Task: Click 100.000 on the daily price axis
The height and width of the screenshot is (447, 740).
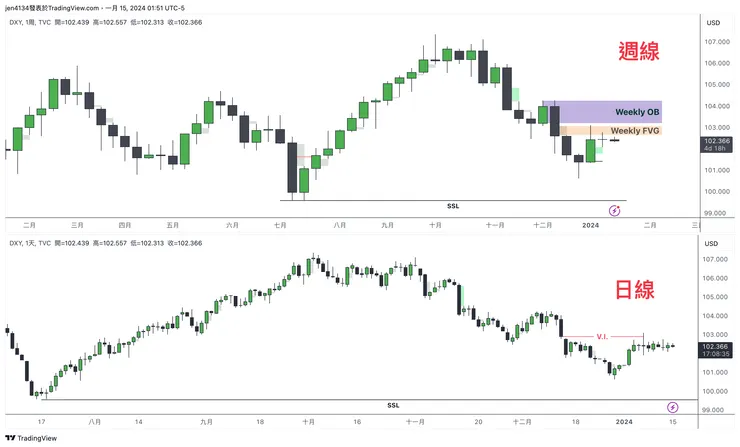Action: coord(715,391)
